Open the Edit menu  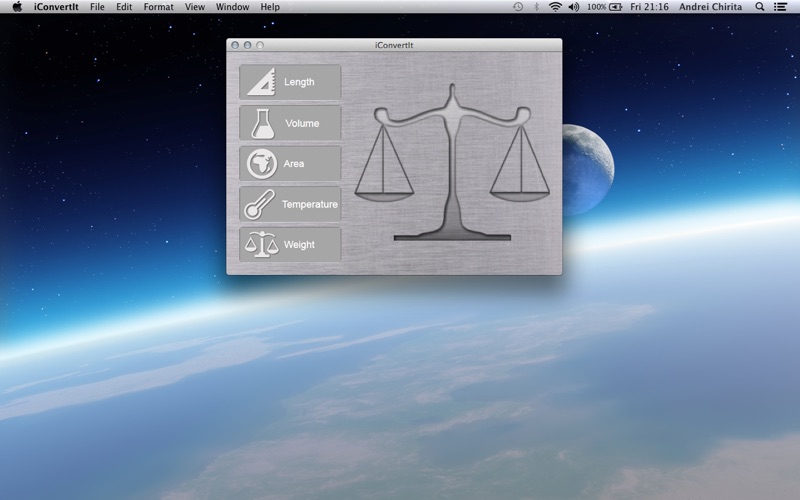point(124,7)
